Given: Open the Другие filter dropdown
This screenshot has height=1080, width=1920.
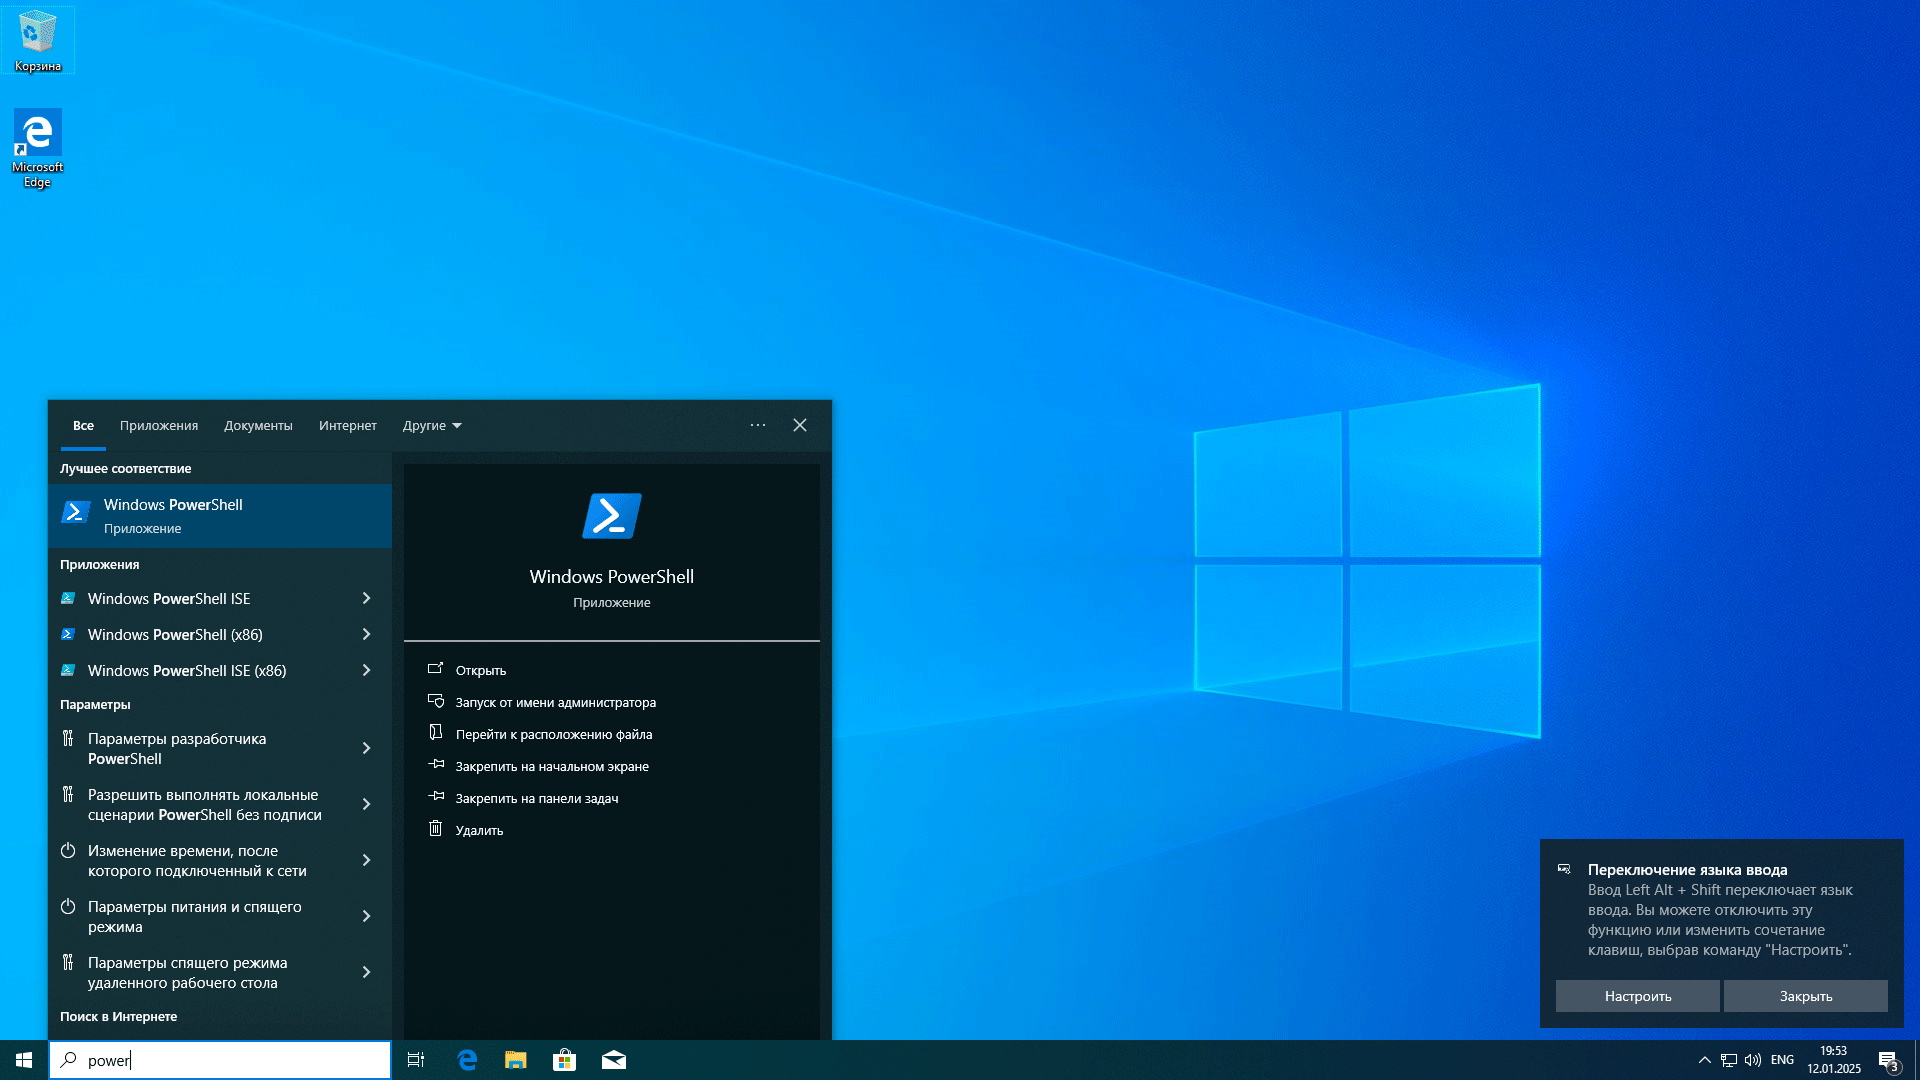Looking at the screenshot, I should pos(432,425).
